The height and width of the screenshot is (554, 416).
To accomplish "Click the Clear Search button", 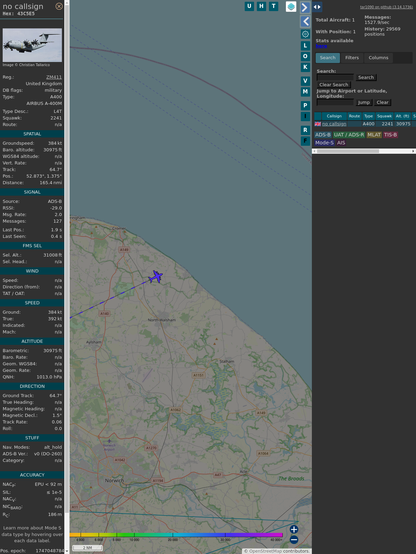I will tap(334, 85).
